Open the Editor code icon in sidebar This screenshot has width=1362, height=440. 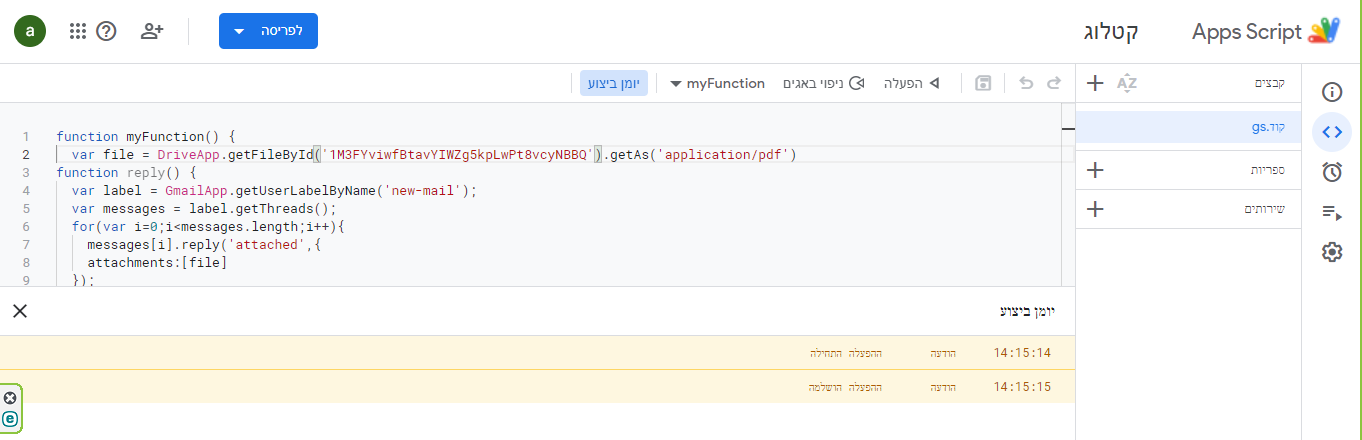1331,131
